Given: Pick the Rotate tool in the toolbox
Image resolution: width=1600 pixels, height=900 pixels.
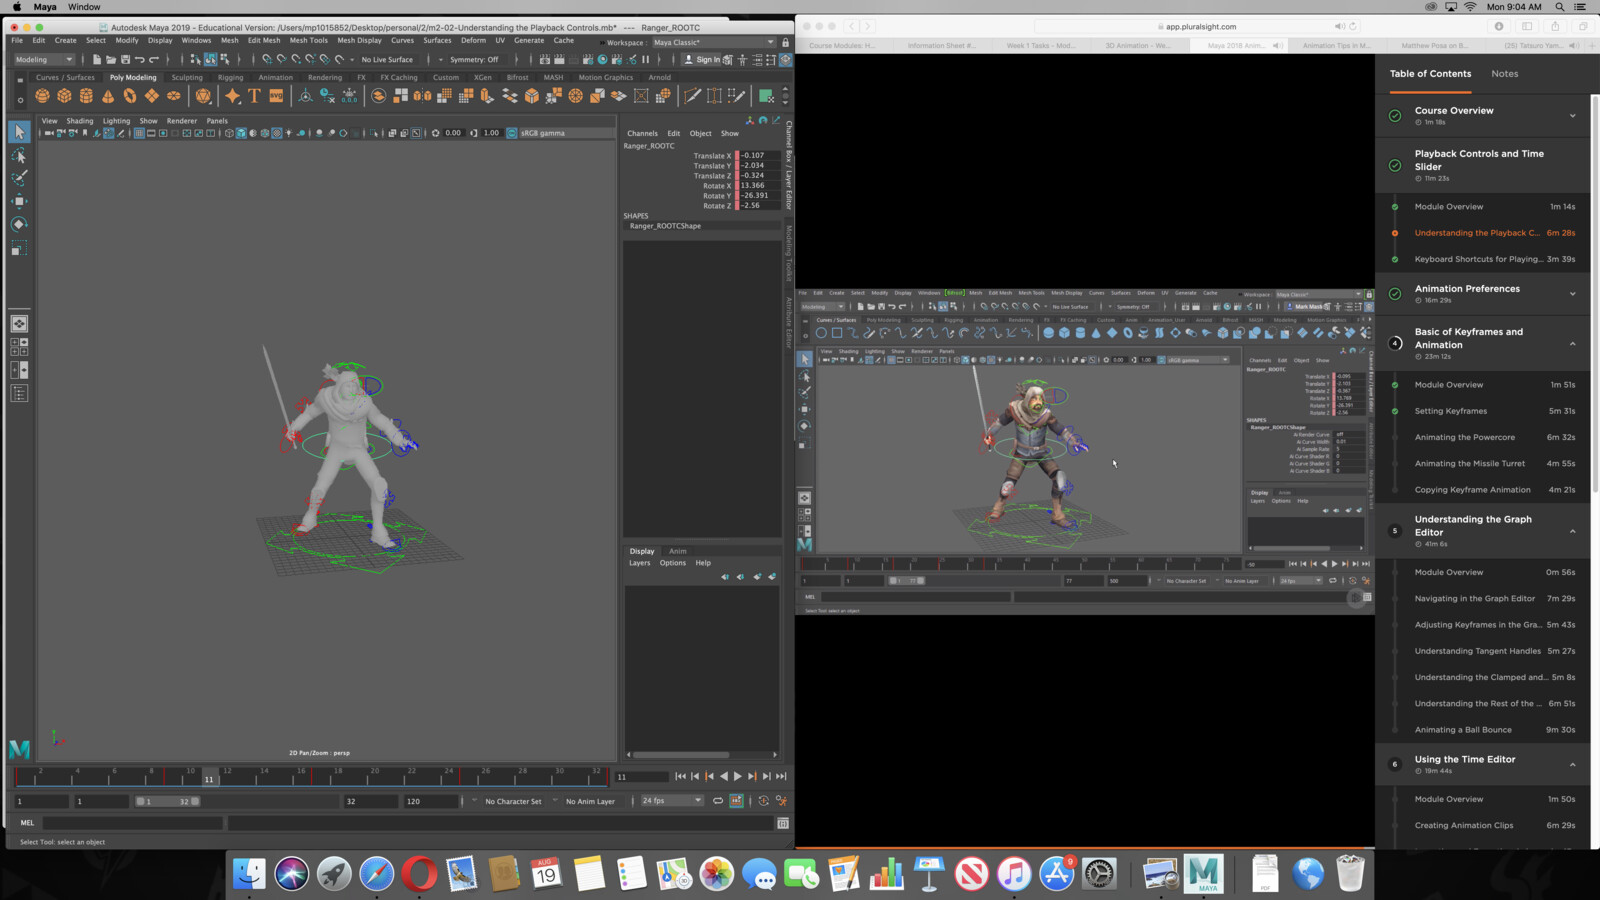Looking at the screenshot, I should click(19, 224).
